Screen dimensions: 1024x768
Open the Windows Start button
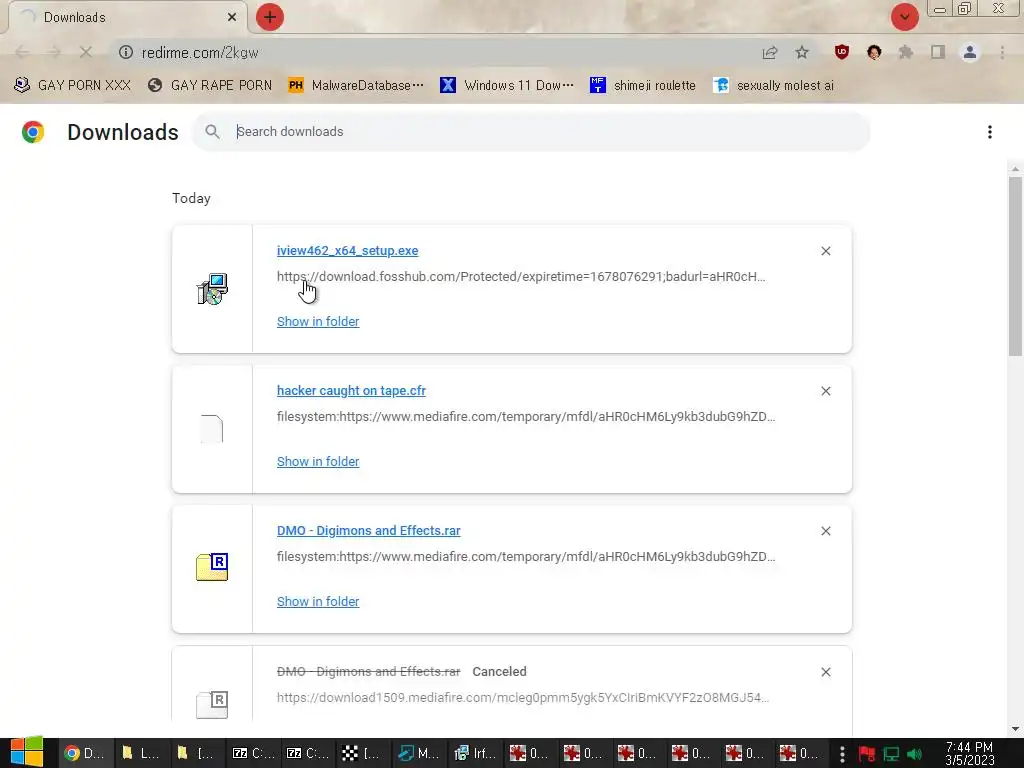[x=27, y=753]
